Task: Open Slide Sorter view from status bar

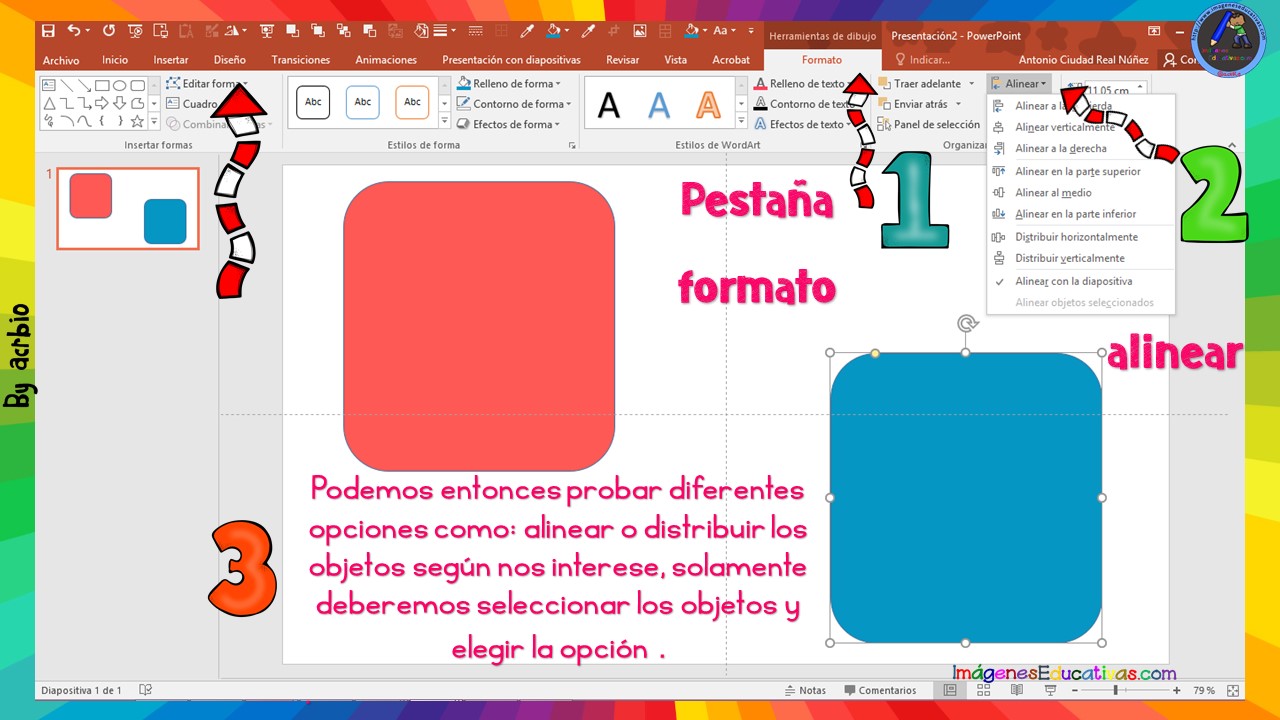Action: [983, 690]
